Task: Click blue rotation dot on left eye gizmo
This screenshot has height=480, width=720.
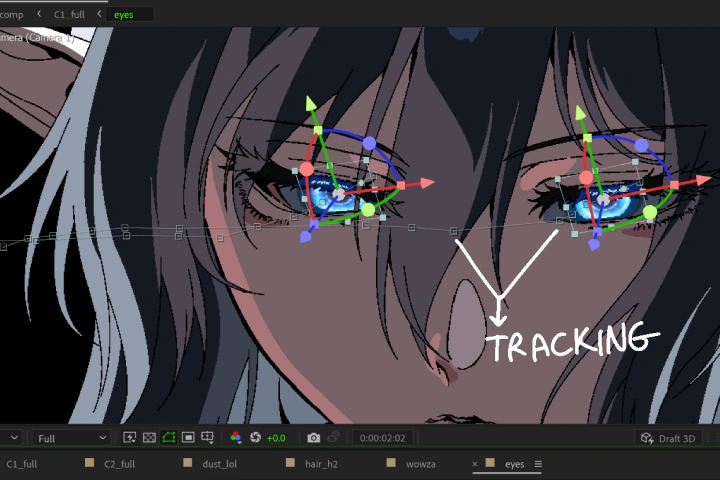Action: (x=369, y=143)
